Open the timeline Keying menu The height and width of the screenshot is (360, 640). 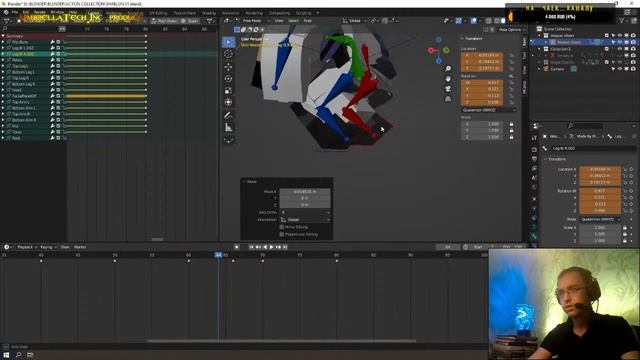coord(48,247)
